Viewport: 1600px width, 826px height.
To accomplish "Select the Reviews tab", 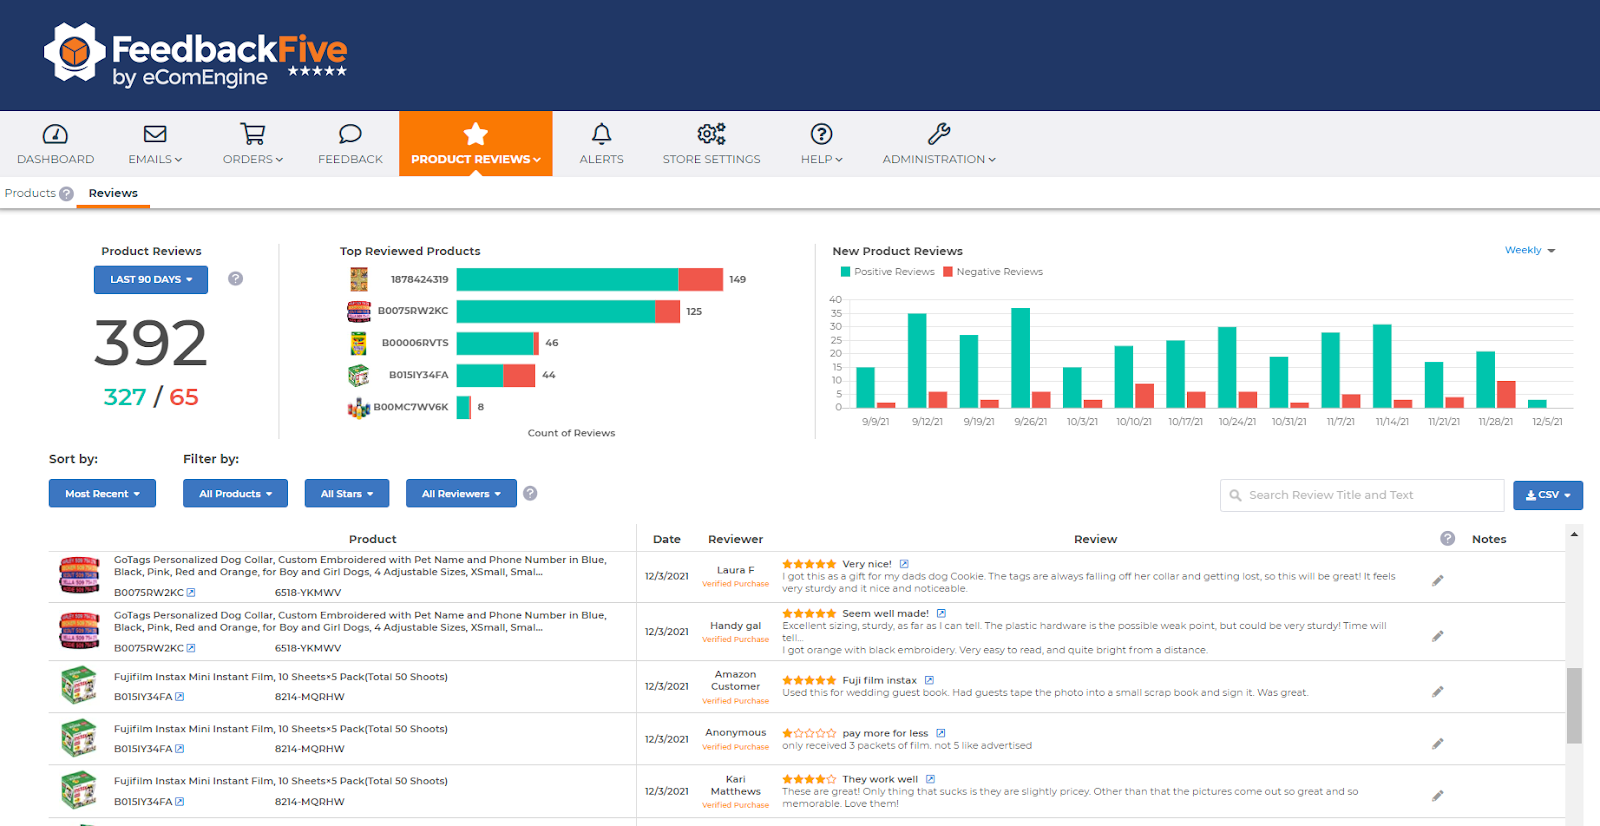I will click(x=113, y=193).
